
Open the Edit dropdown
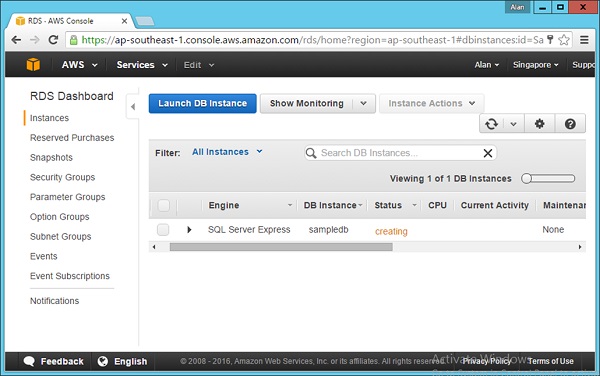tap(199, 65)
